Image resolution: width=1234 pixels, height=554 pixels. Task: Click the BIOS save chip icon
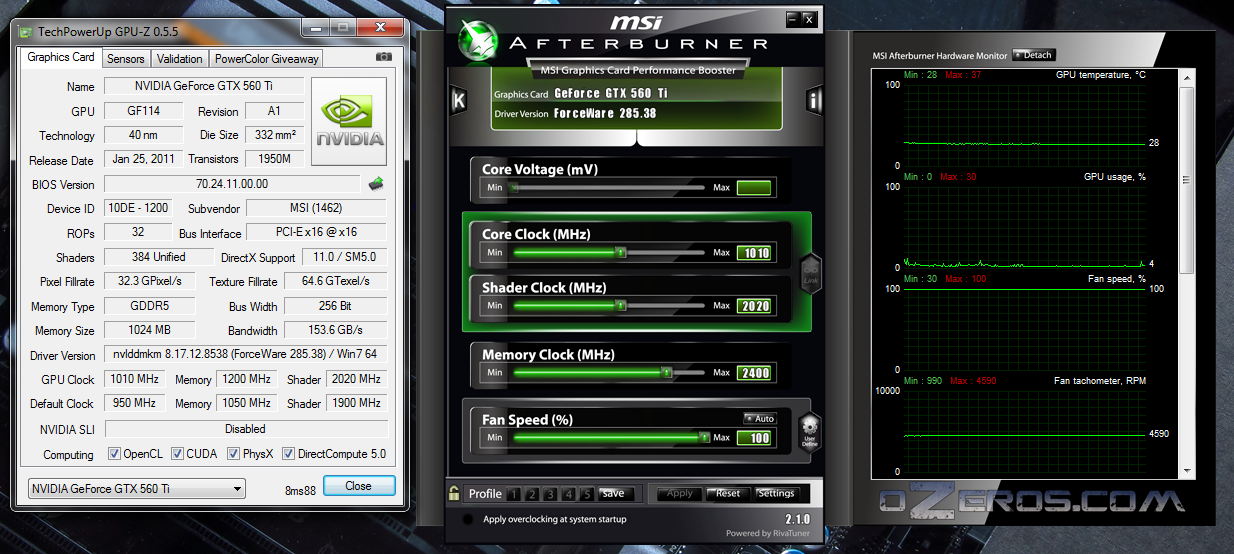(x=376, y=184)
